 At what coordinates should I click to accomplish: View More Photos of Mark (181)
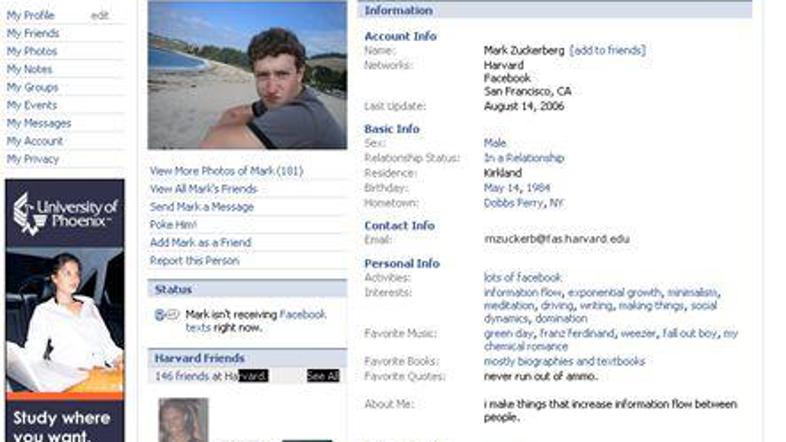click(226, 171)
